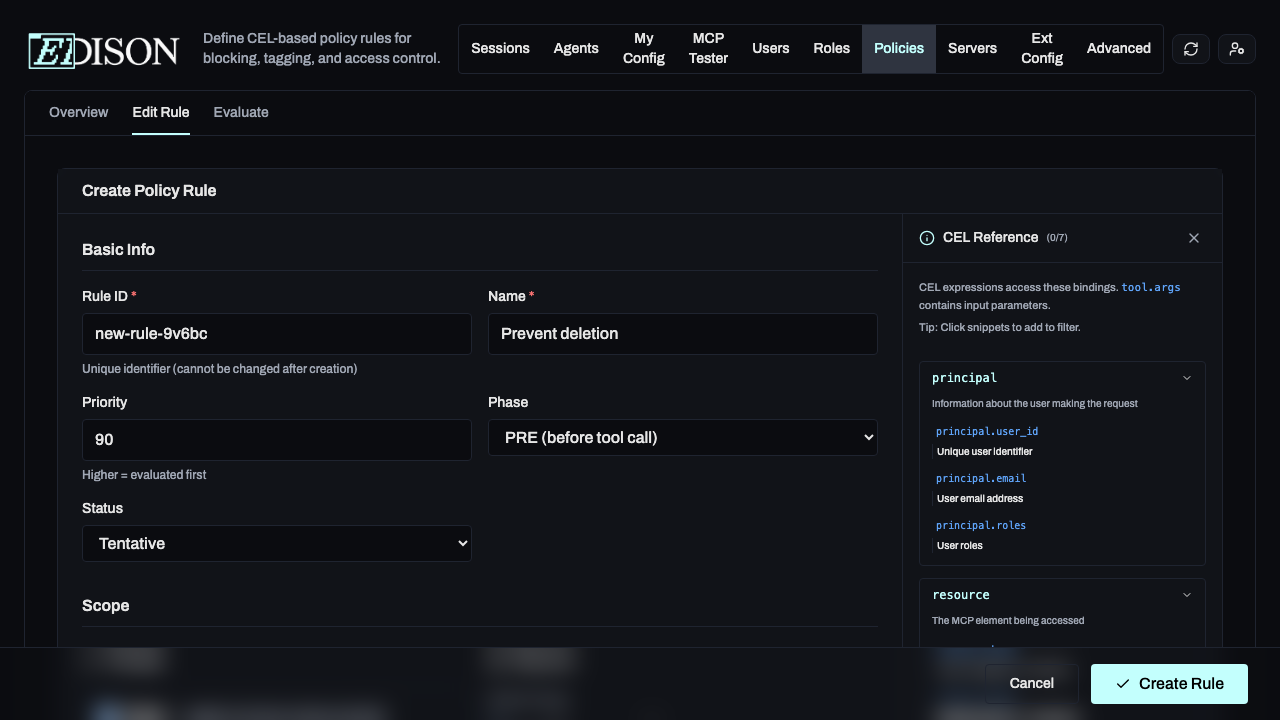Switch to the Evaluate tab
Viewport: 1280px width, 720px height.
click(x=241, y=112)
